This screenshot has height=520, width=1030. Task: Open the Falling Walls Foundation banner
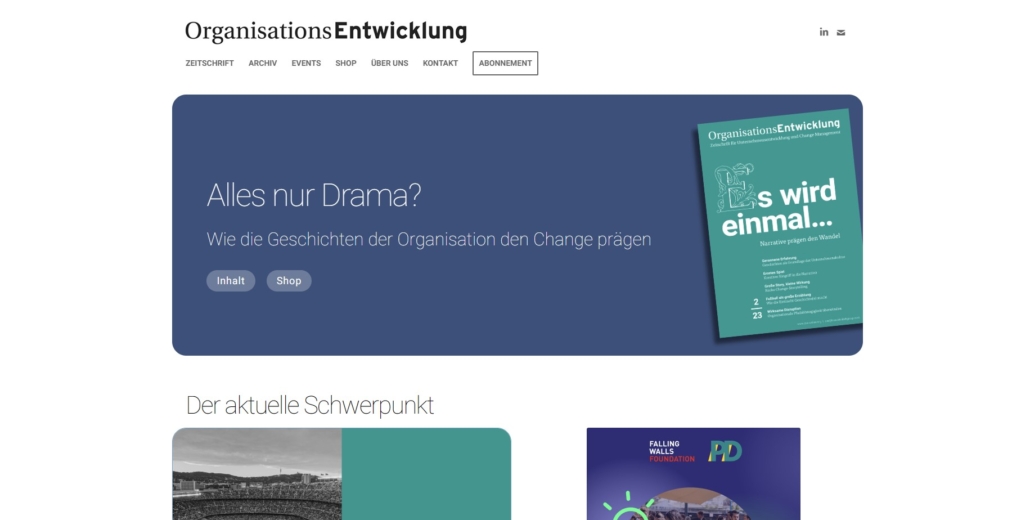pos(694,474)
